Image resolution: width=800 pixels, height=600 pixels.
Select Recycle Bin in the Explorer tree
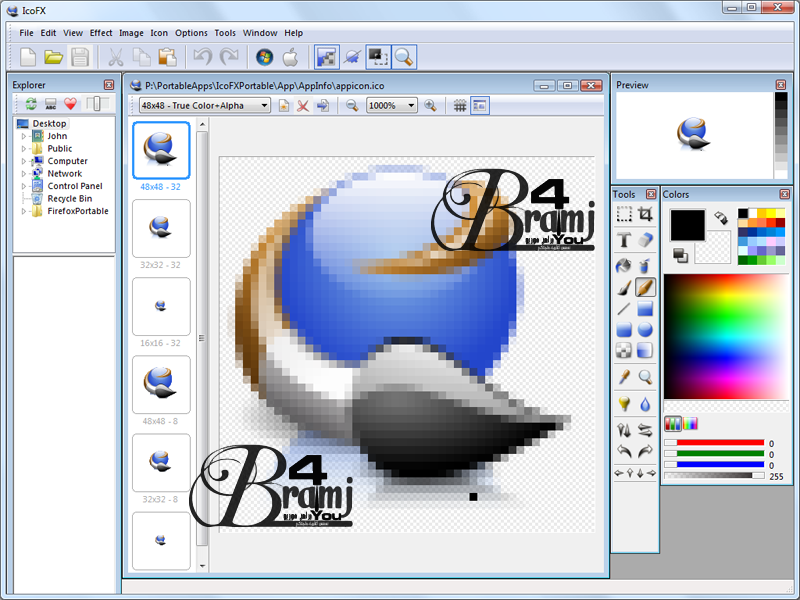pos(69,198)
